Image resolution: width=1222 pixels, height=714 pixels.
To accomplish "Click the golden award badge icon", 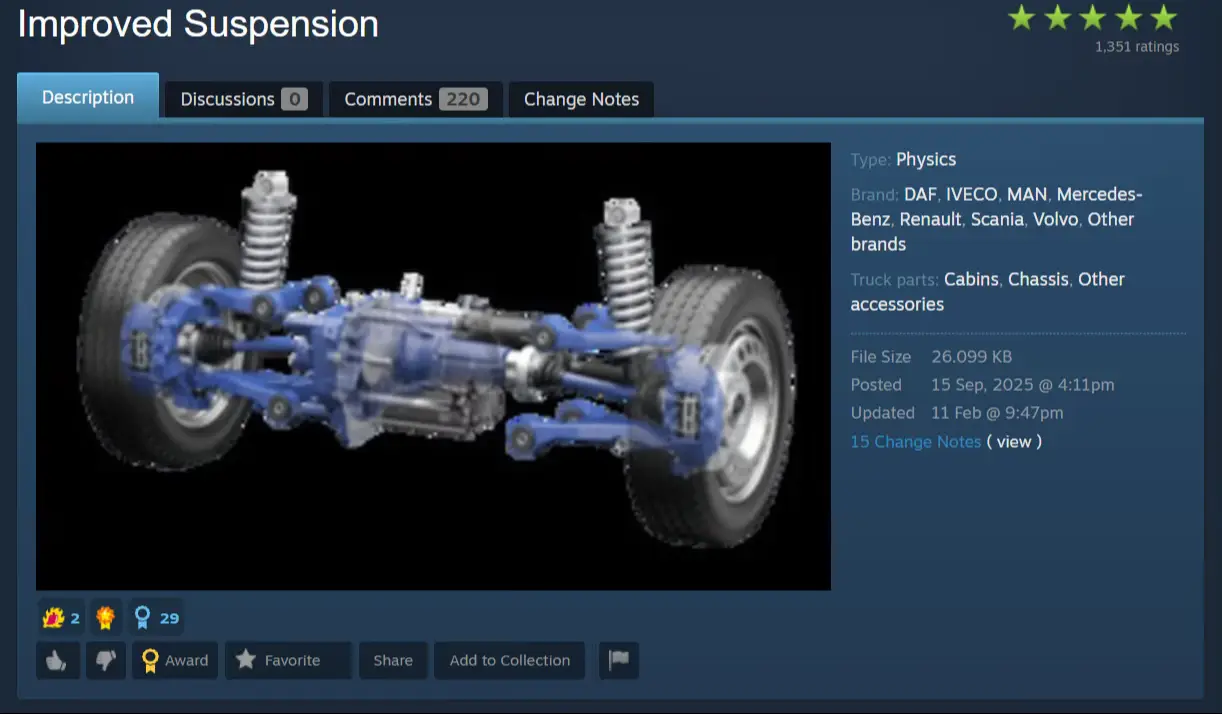I will [106, 618].
